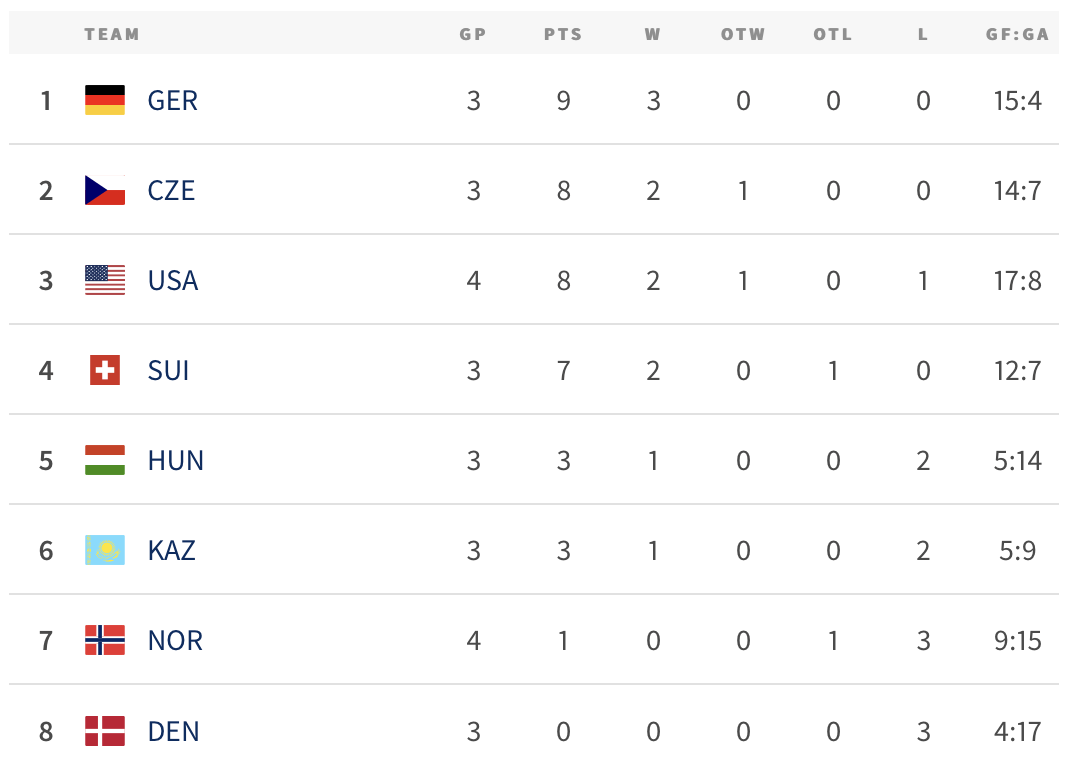1070x770 pixels.
Task: Click the Hungary flag icon
Action: click(105, 460)
